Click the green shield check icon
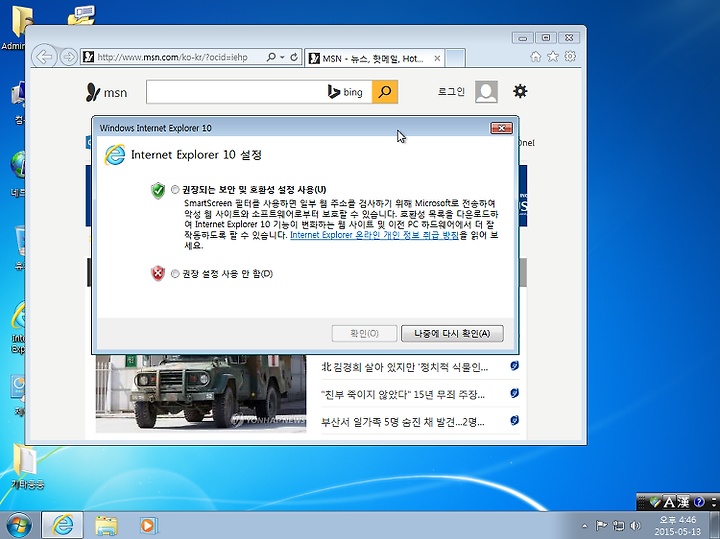 tap(158, 190)
